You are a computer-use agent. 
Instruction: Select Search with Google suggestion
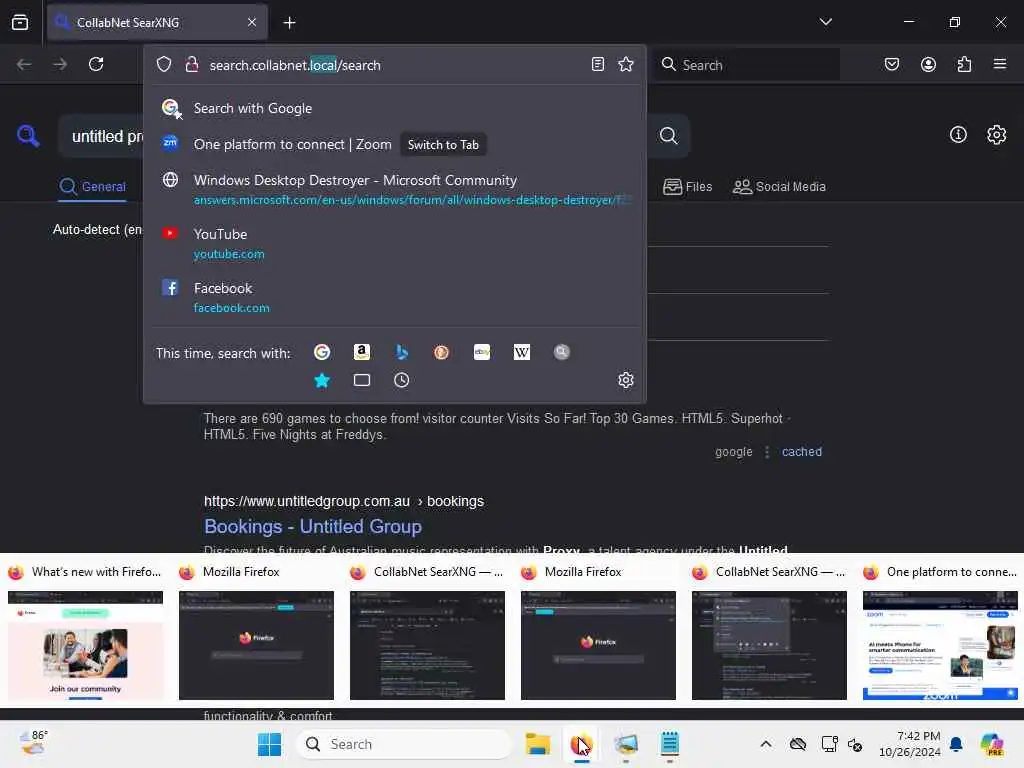394,108
